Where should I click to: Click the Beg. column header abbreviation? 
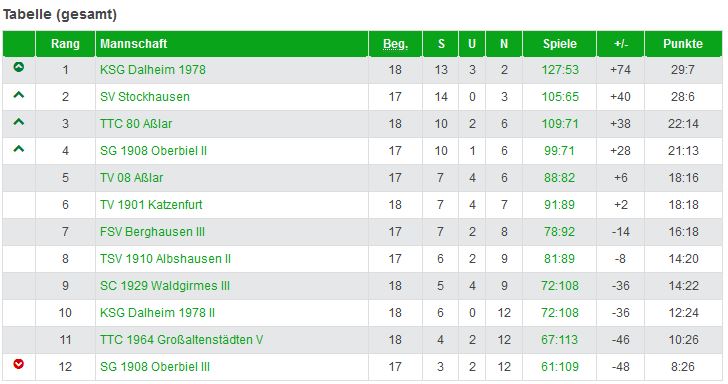(x=395, y=44)
